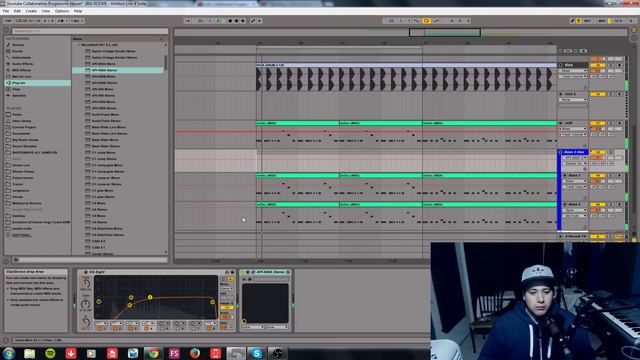Click the transport Play button

(223, 20)
